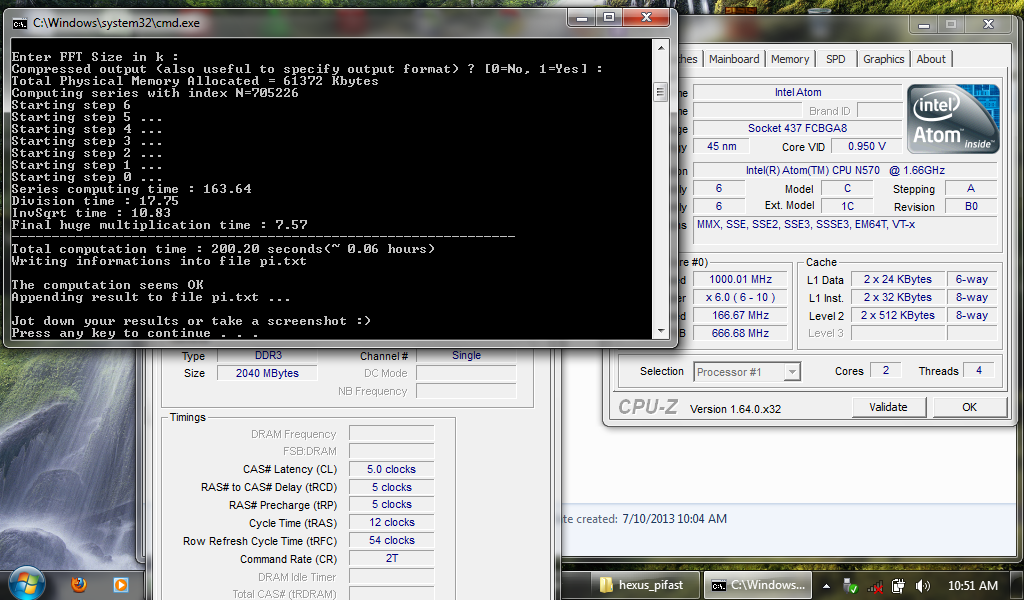The width and height of the screenshot is (1024, 600).
Task: Click the 2040 MBytes memory size value
Action: (x=268, y=373)
